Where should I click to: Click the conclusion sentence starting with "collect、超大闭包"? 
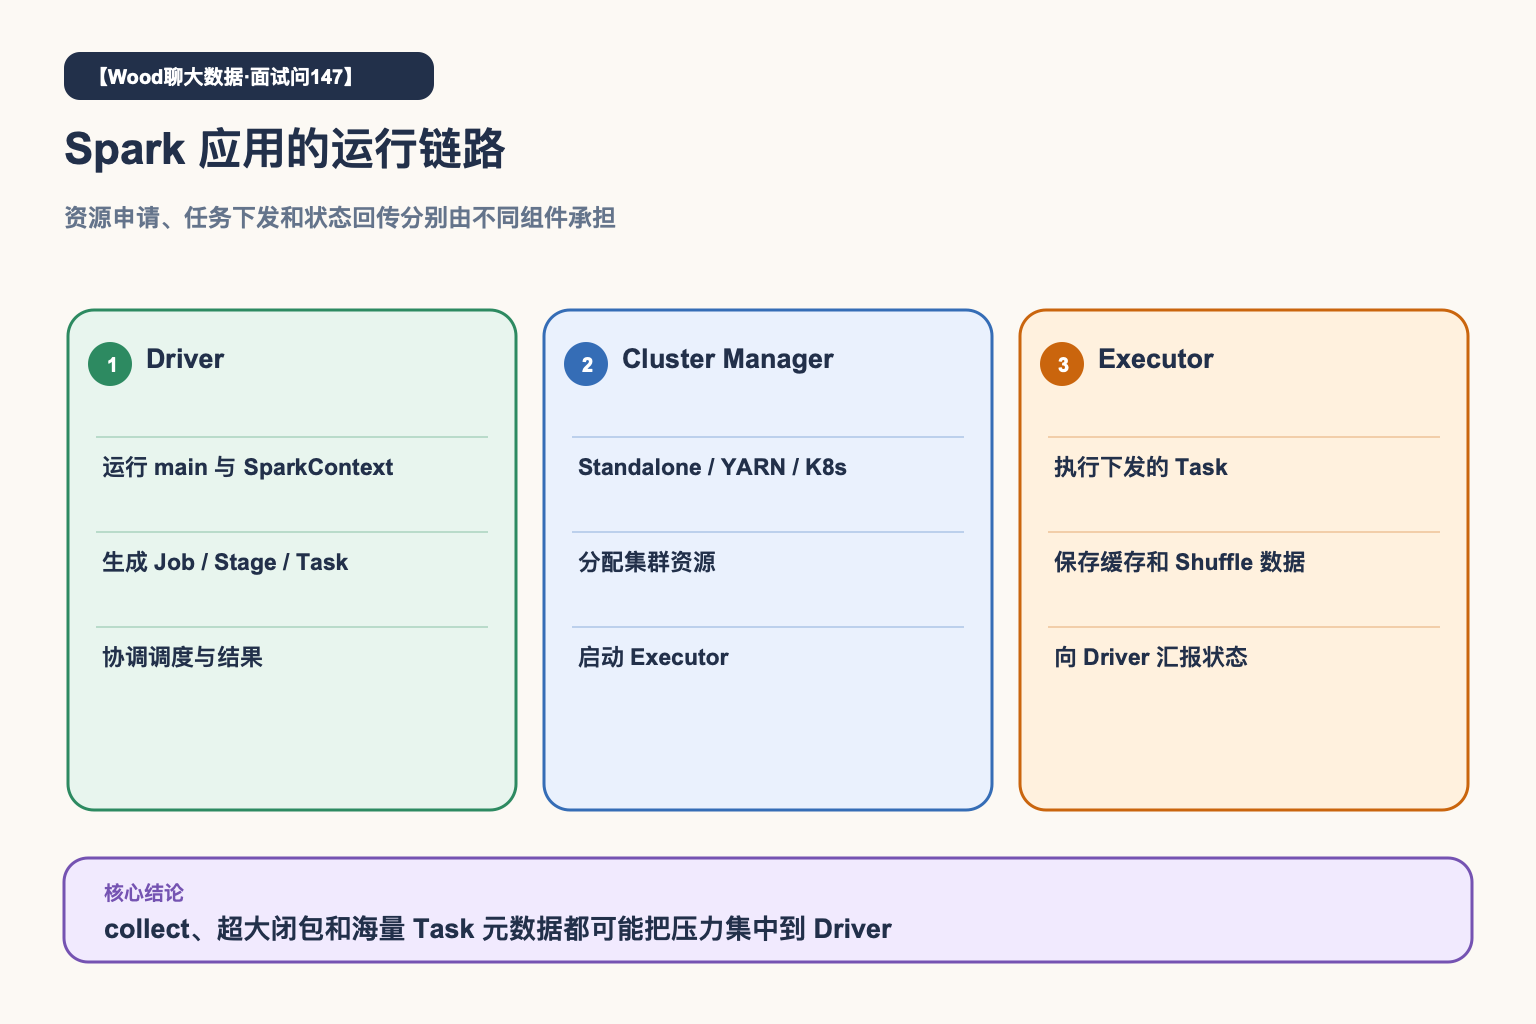(x=497, y=929)
